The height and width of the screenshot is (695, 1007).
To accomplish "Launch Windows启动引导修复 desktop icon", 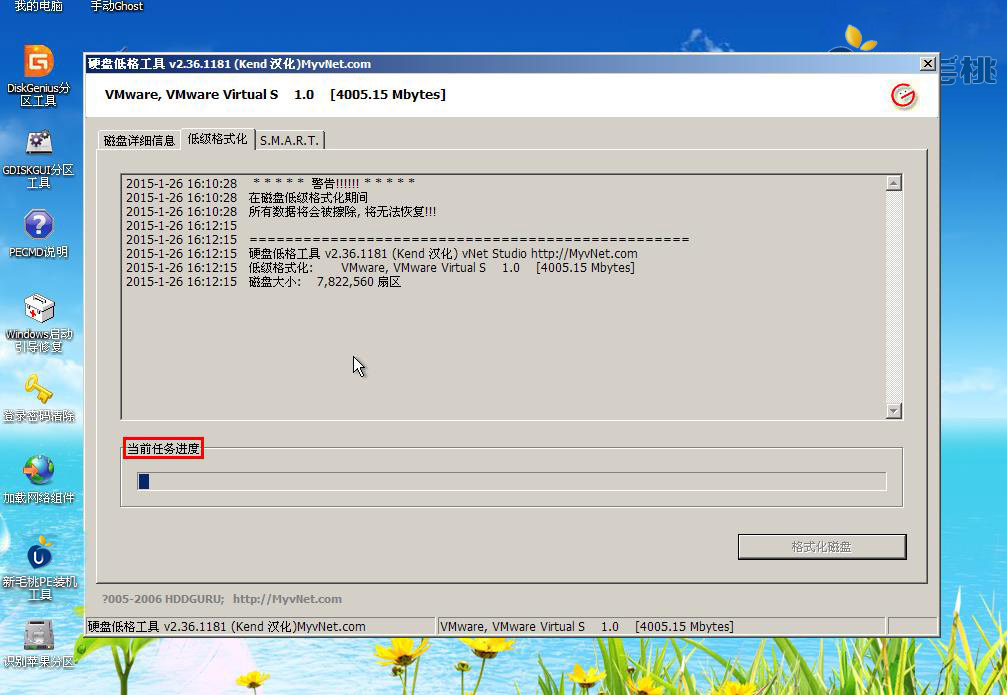I will click(x=39, y=323).
